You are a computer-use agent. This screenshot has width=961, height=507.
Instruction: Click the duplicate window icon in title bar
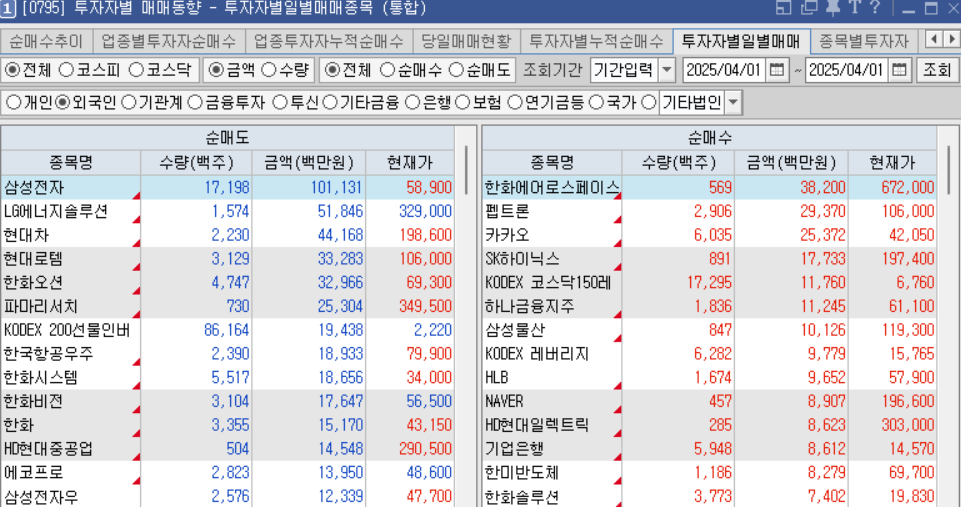pyautogui.click(x=809, y=7)
